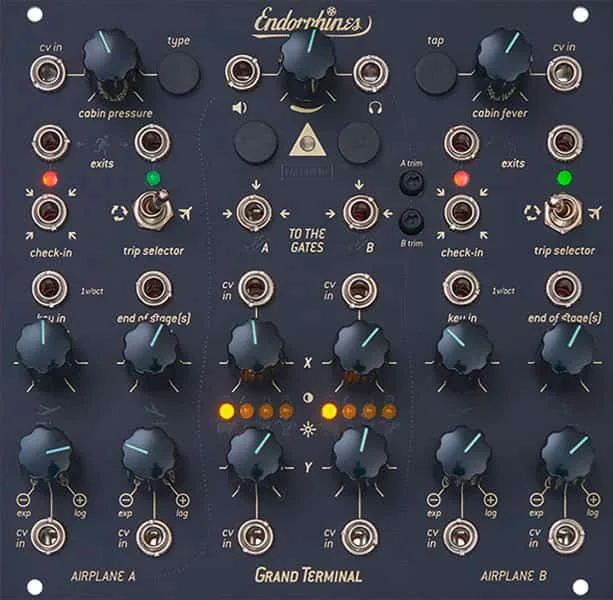Click the bright yellow first LED of channel A

coord(227,412)
